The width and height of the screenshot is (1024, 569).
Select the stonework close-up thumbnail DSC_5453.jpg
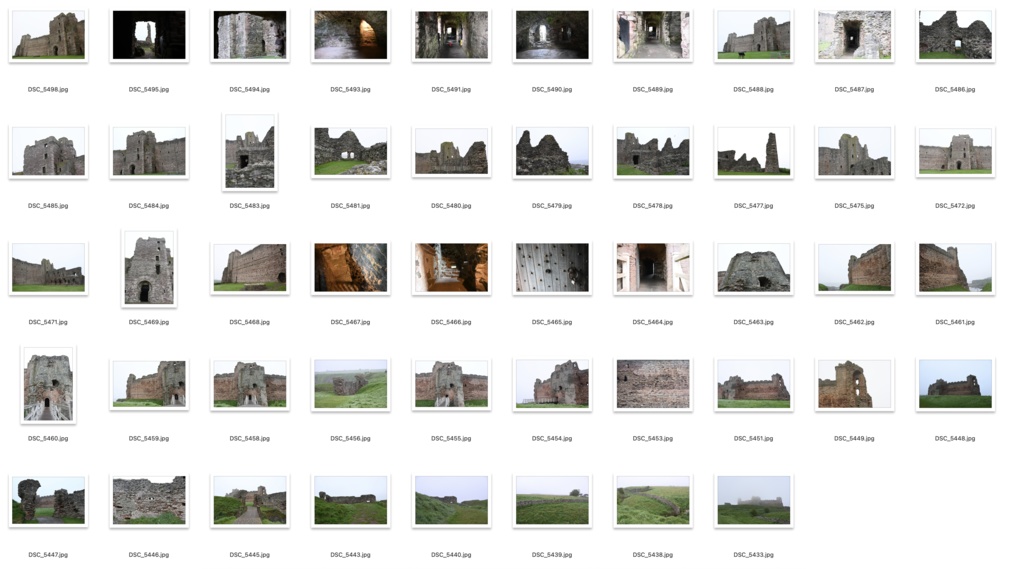coord(653,384)
